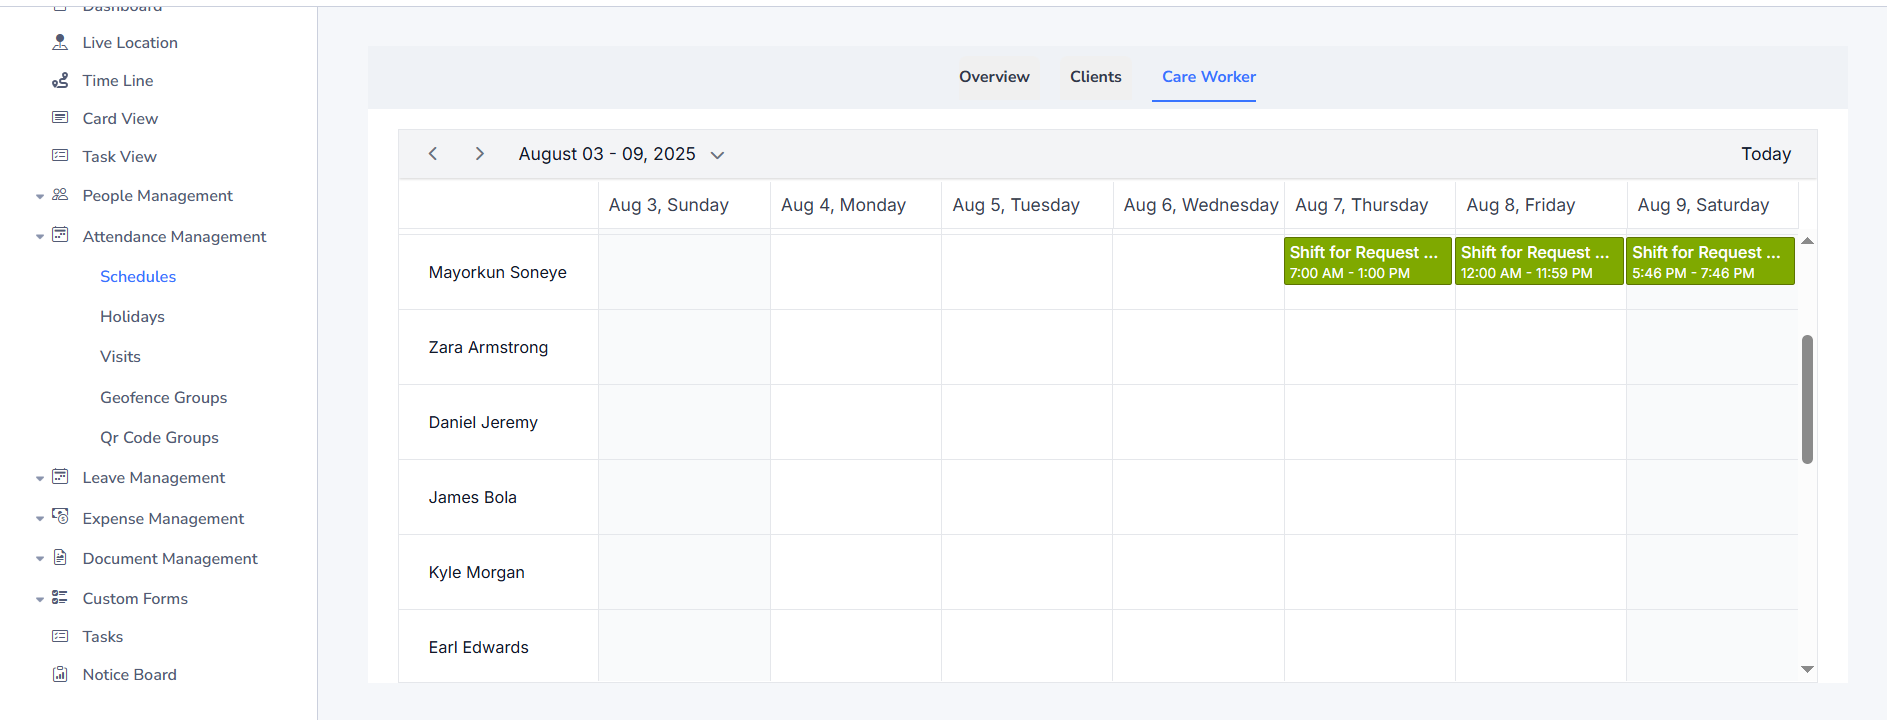Switch to the Overview tab
This screenshot has width=1887, height=720.
(x=993, y=77)
